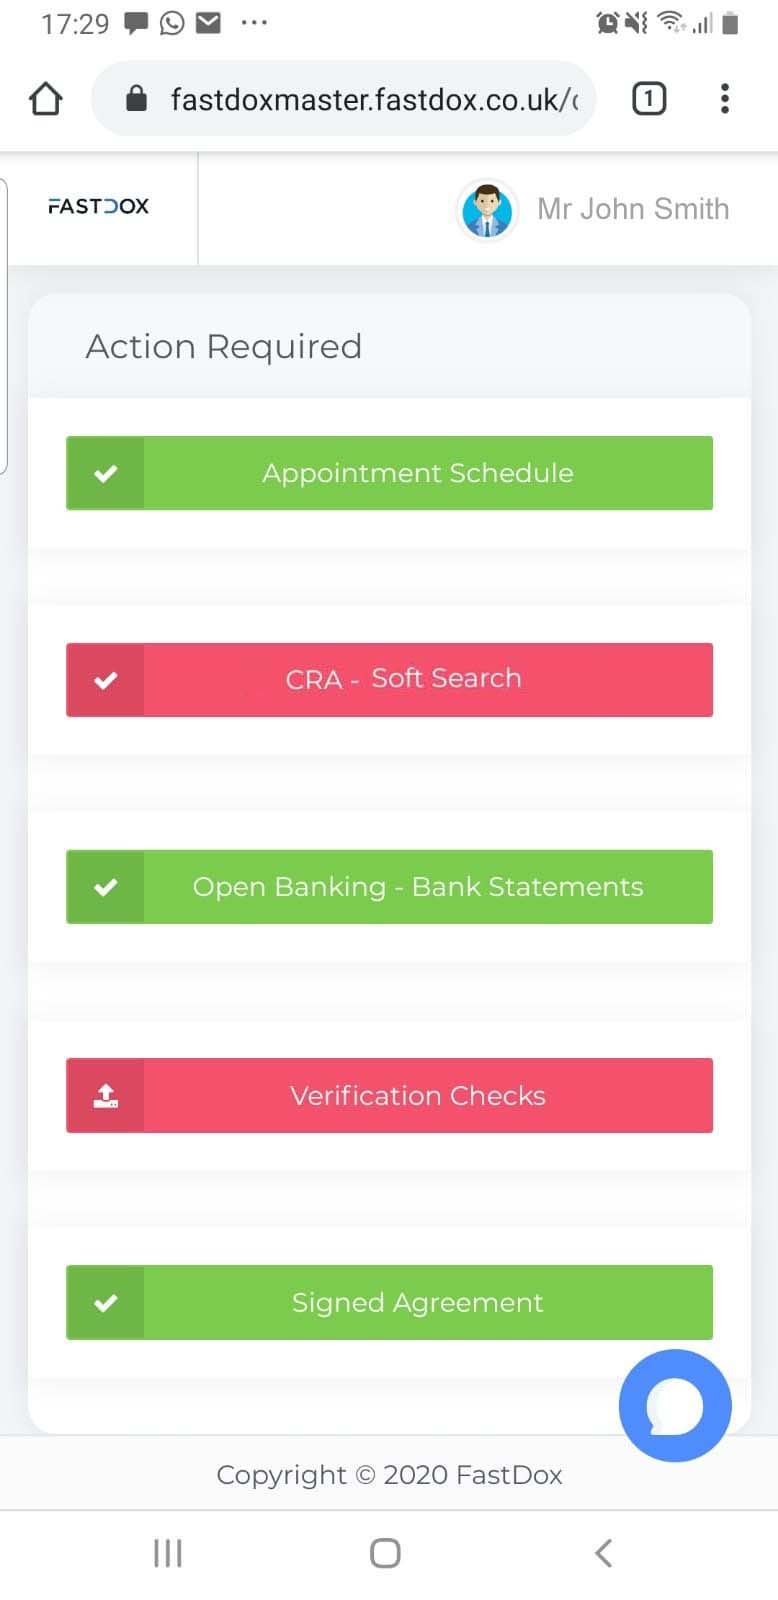Tap the upload icon on Verification Checks
Screen dimensions: 778x1600
click(x=106, y=1096)
